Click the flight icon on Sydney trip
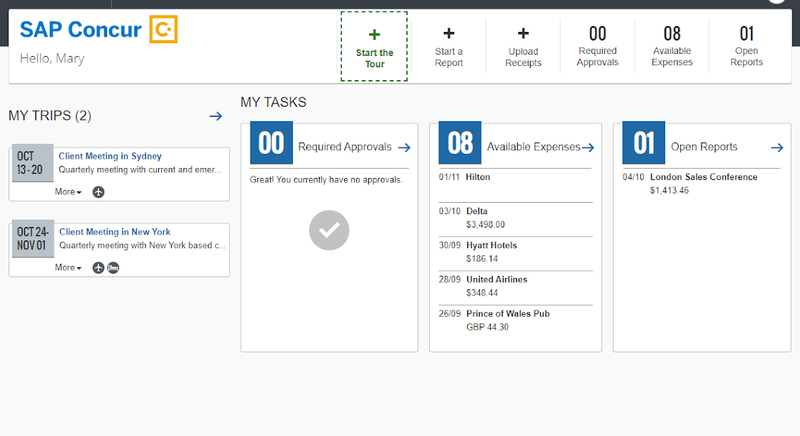The image size is (800, 436). (98, 192)
